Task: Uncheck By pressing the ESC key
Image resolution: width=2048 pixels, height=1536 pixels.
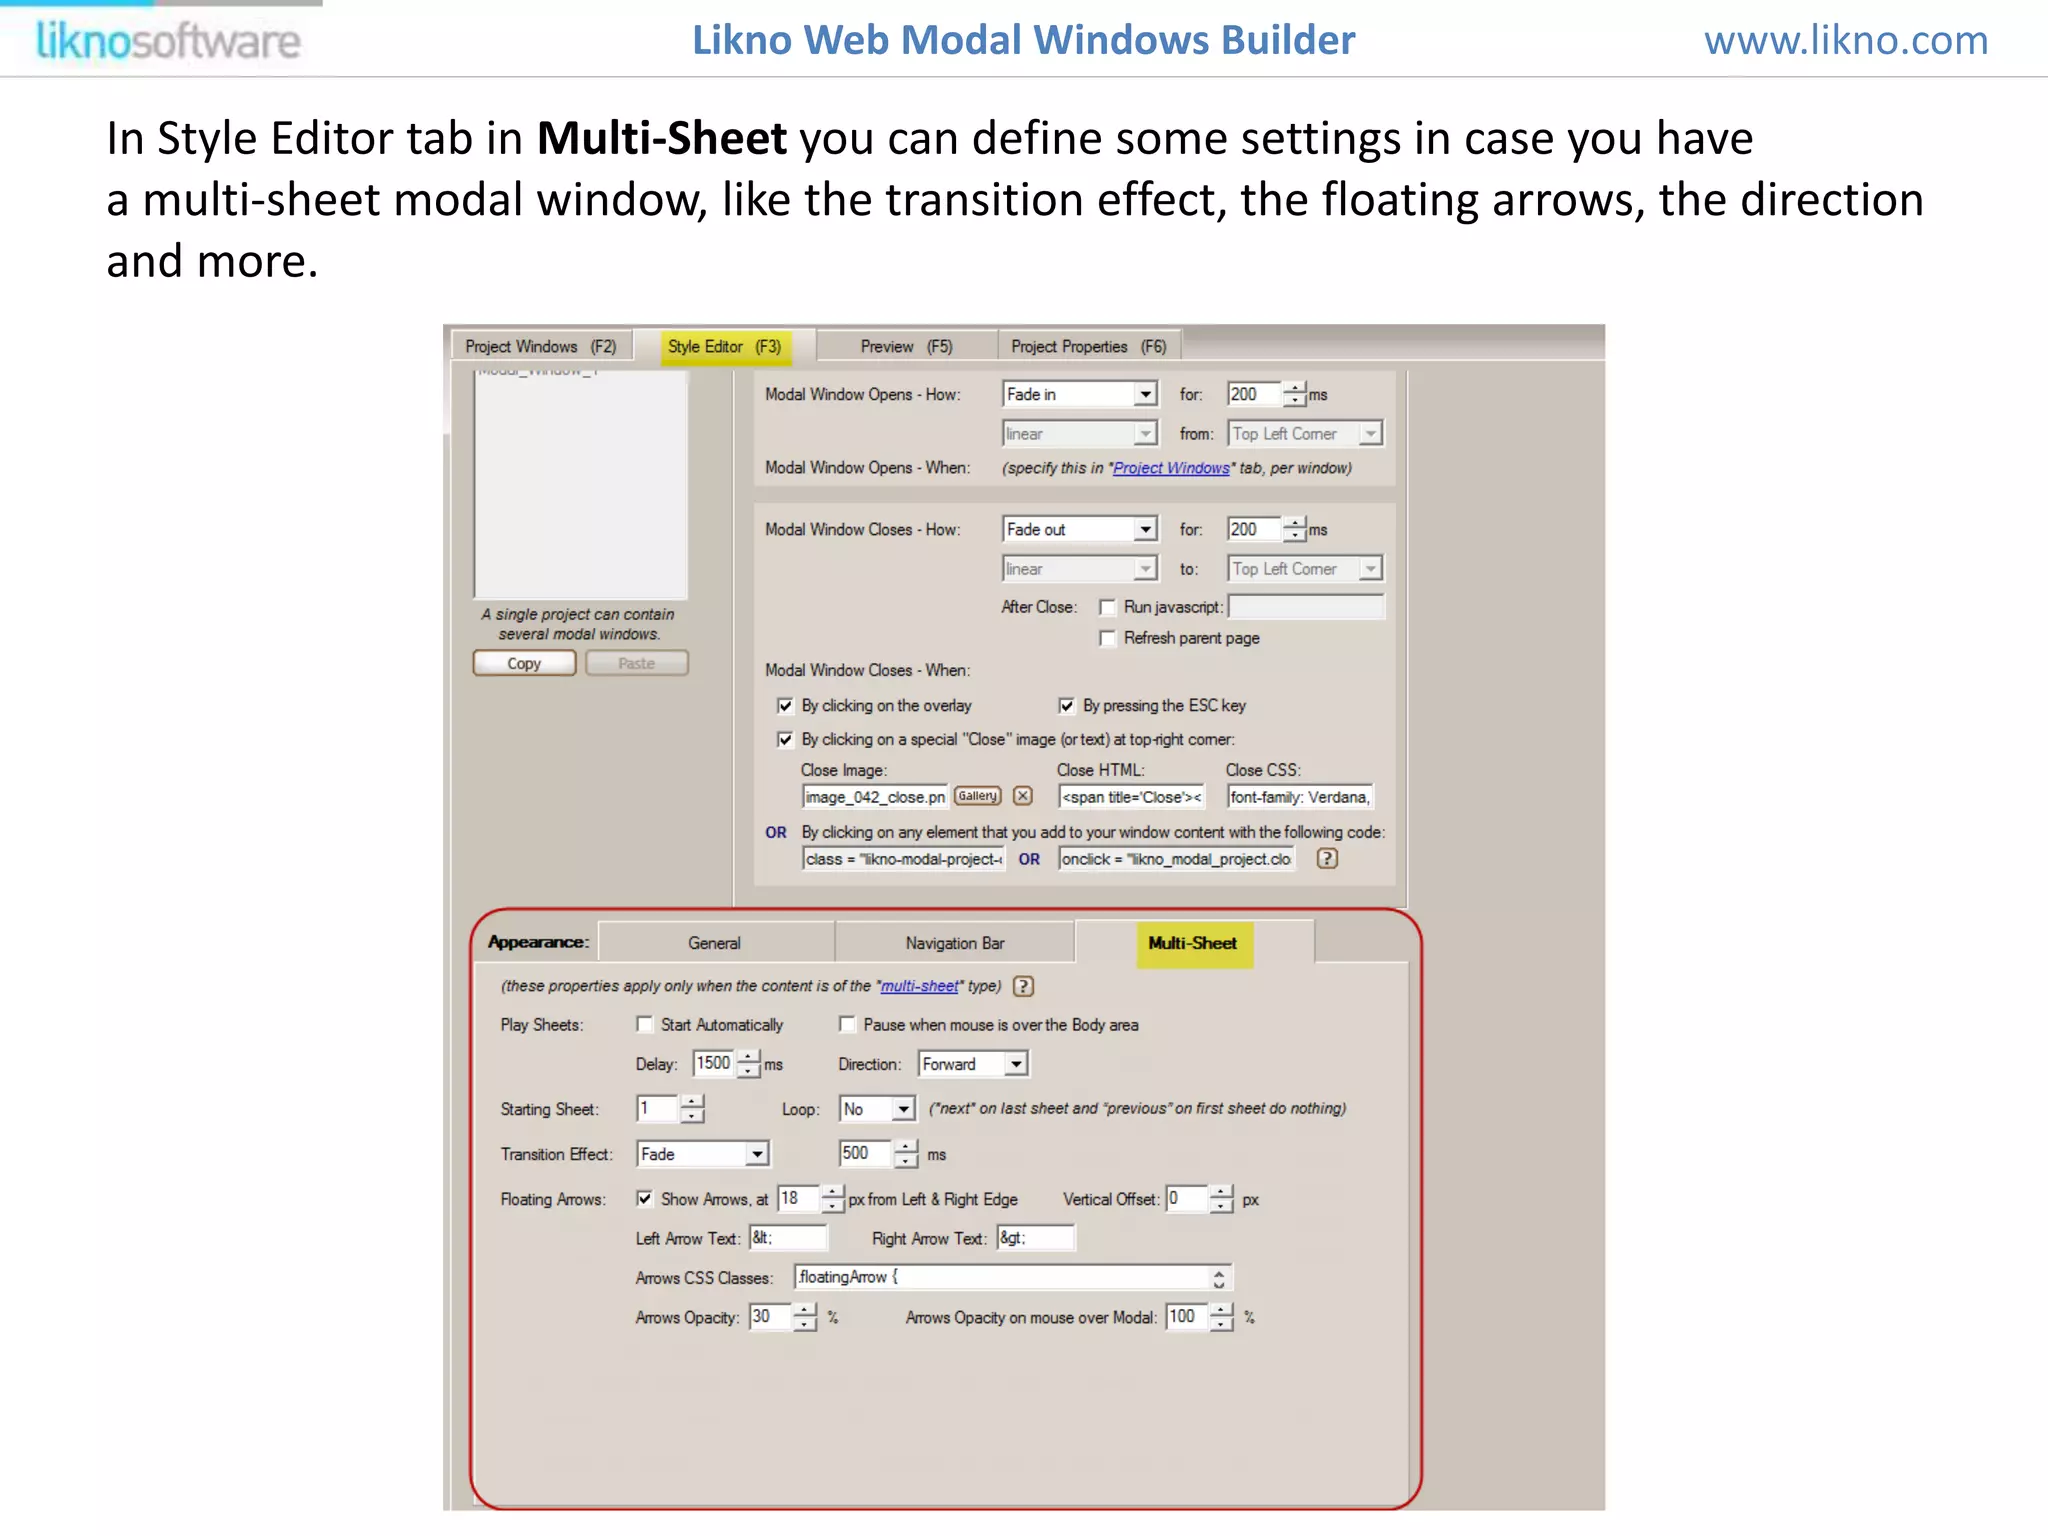Action: [x=1066, y=706]
